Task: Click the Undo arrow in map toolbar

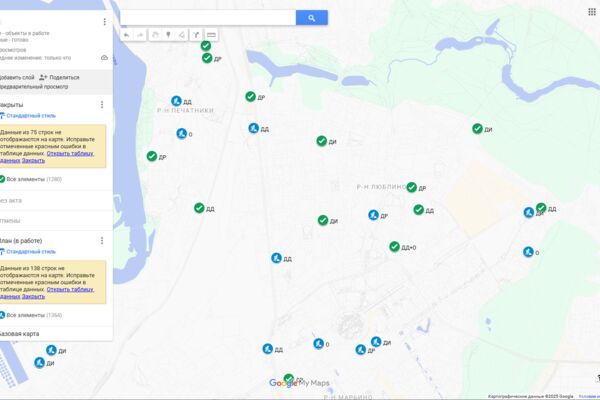Action: tap(127, 35)
